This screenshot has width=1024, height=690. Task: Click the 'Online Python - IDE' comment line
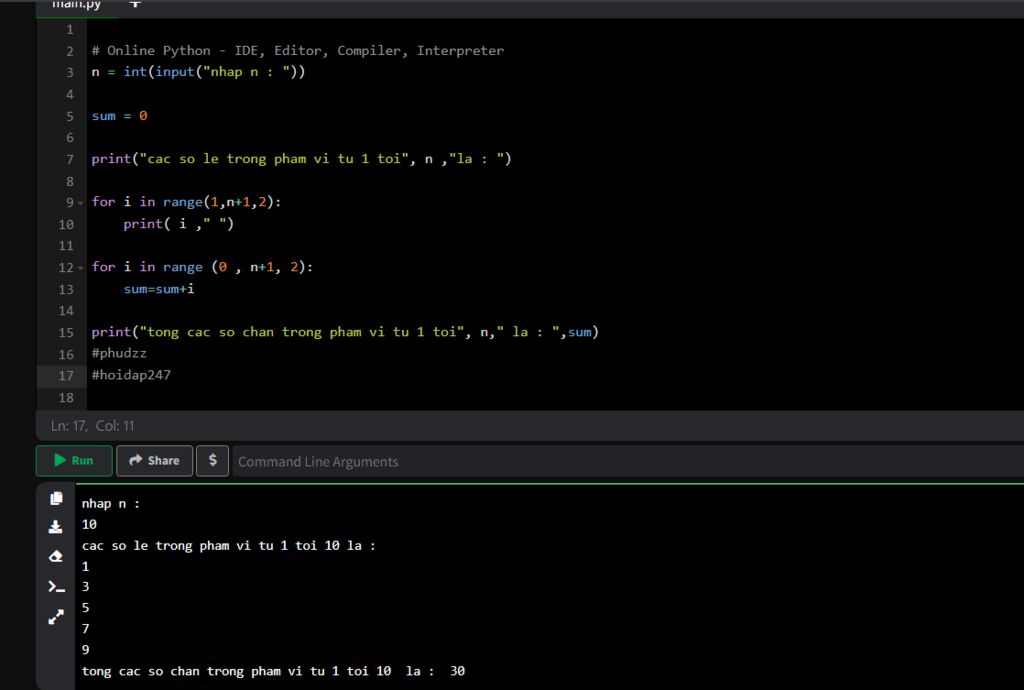coord(297,50)
